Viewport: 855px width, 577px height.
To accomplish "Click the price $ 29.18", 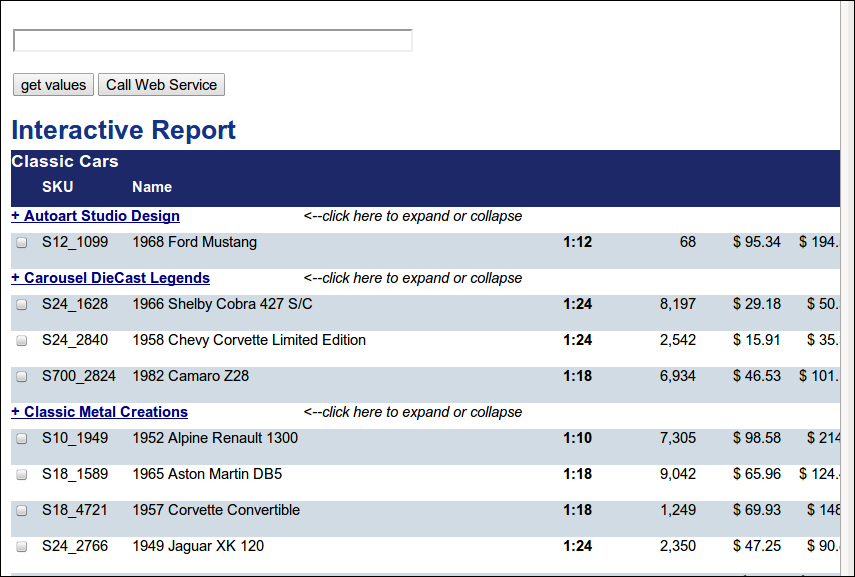I will pos(757,304).
